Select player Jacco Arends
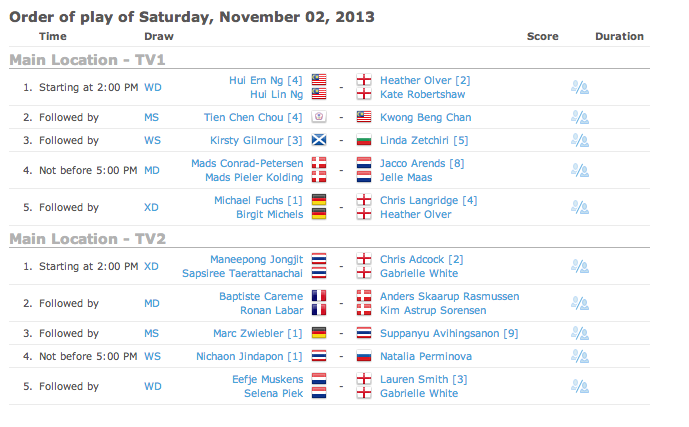 coord(413,163)
